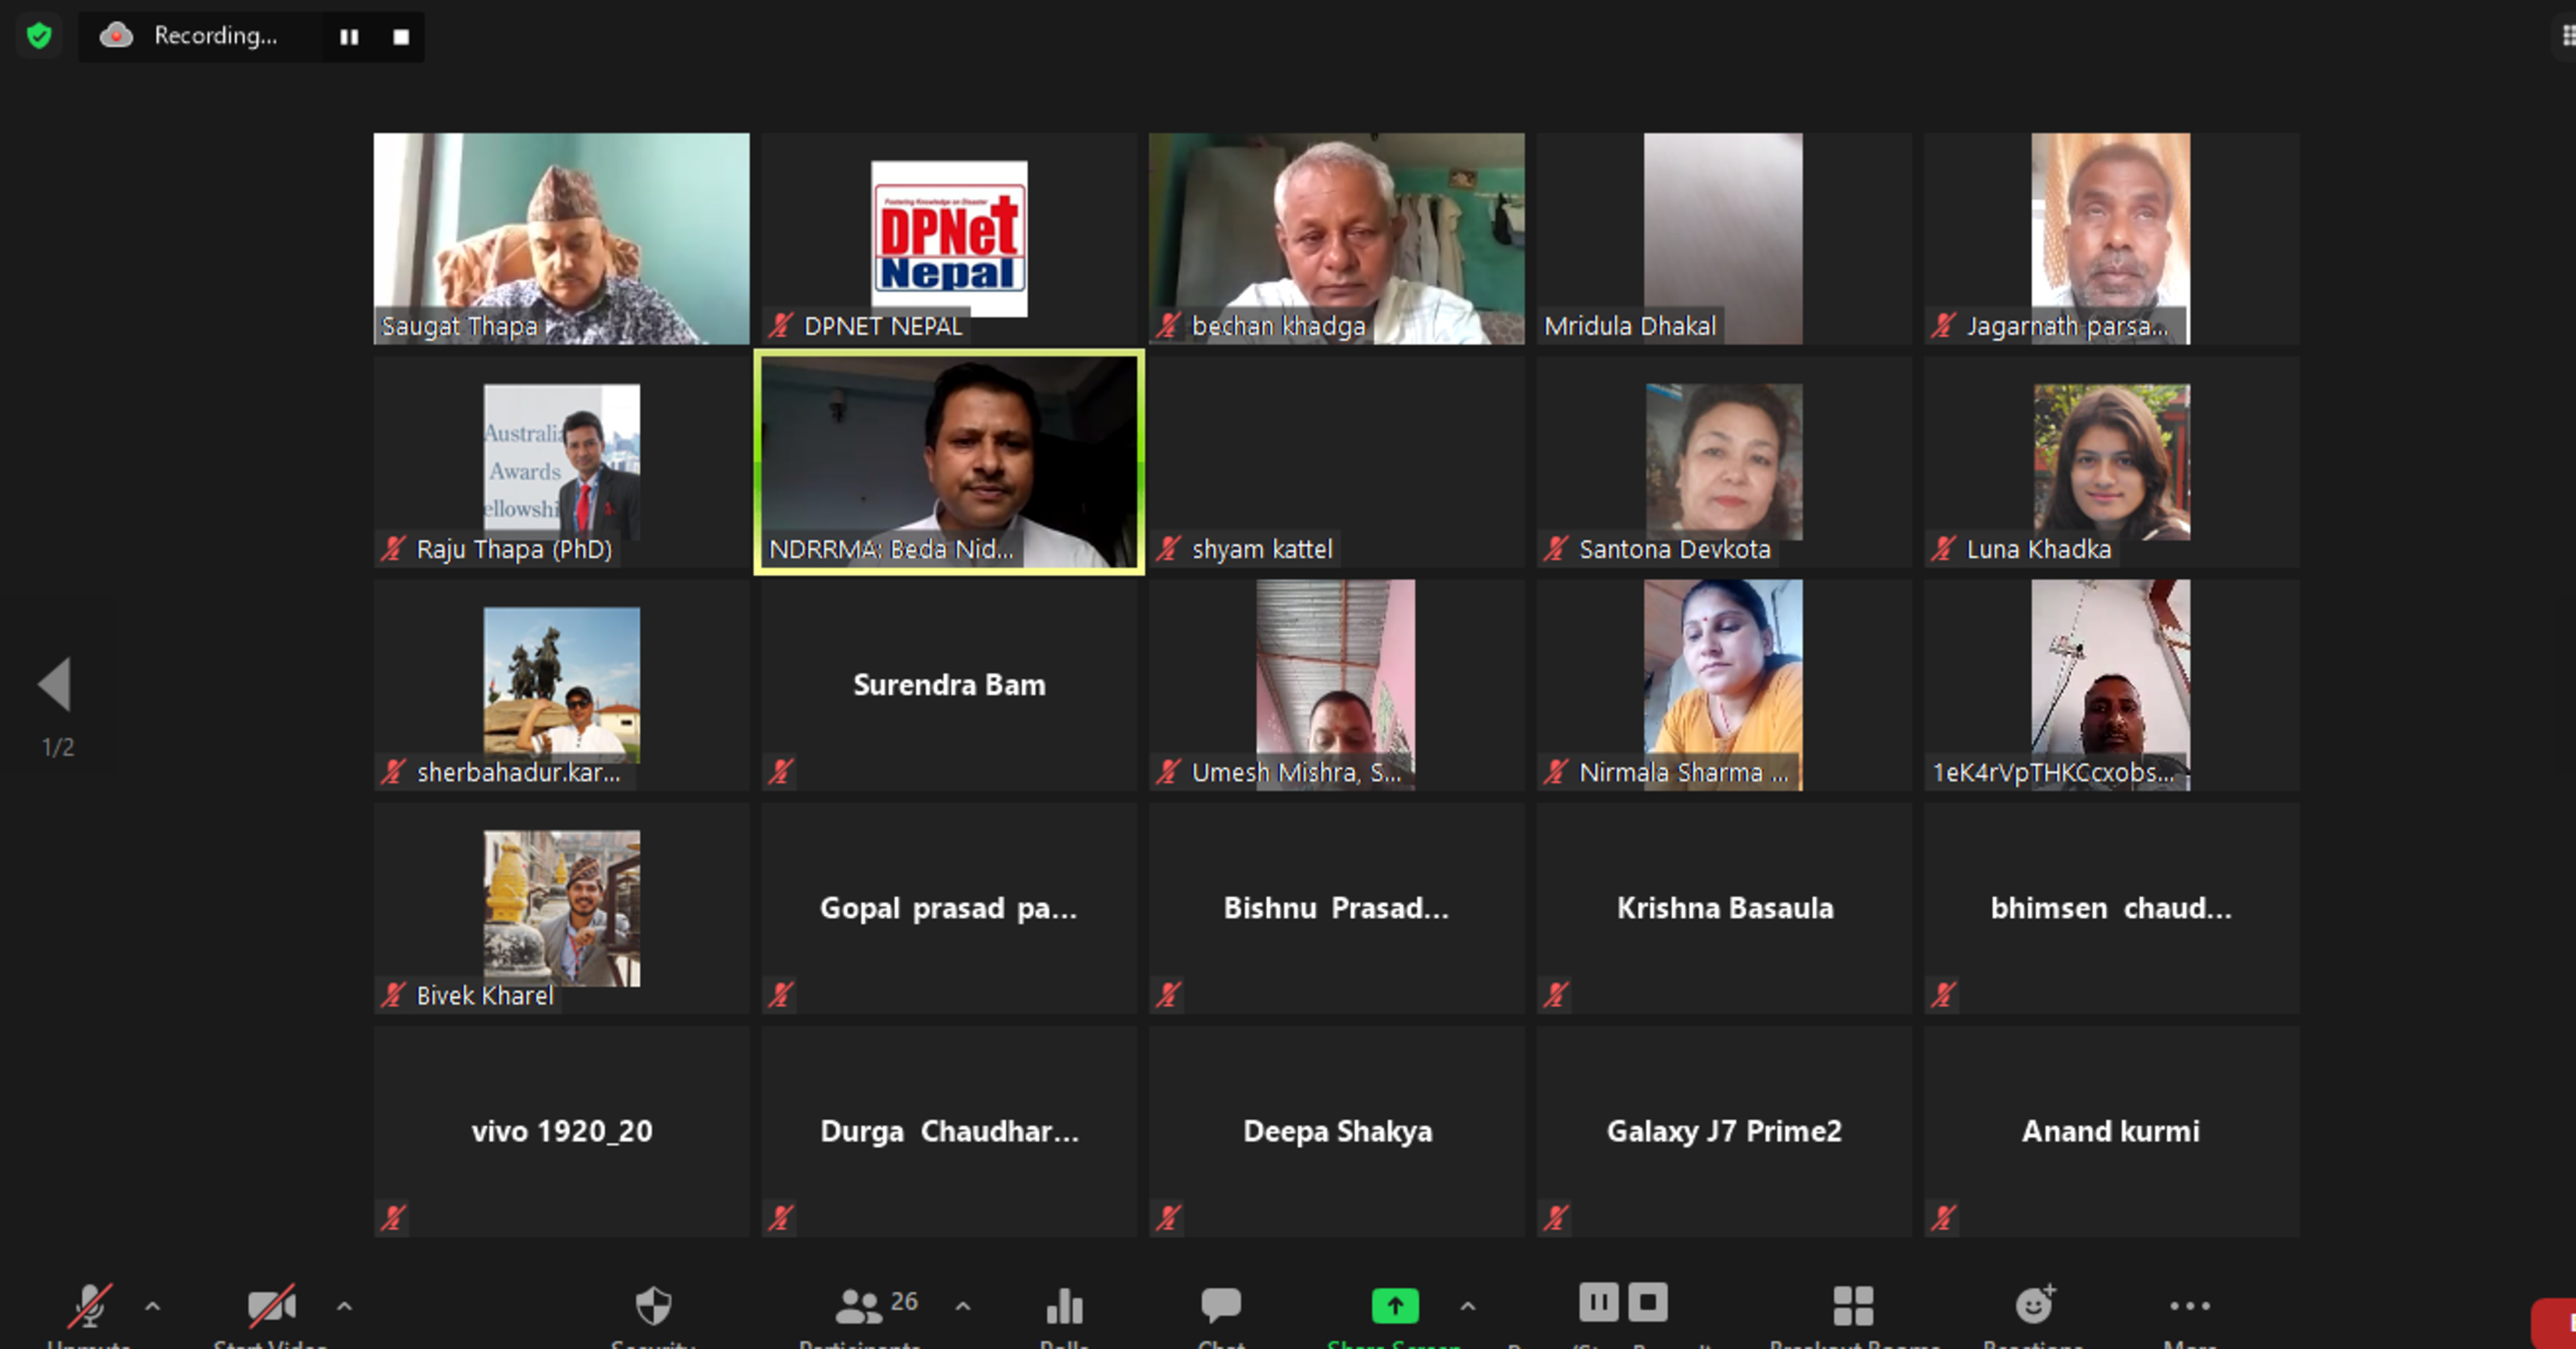
Task: Open the Security shield menu
Action: pos(653,1306)
